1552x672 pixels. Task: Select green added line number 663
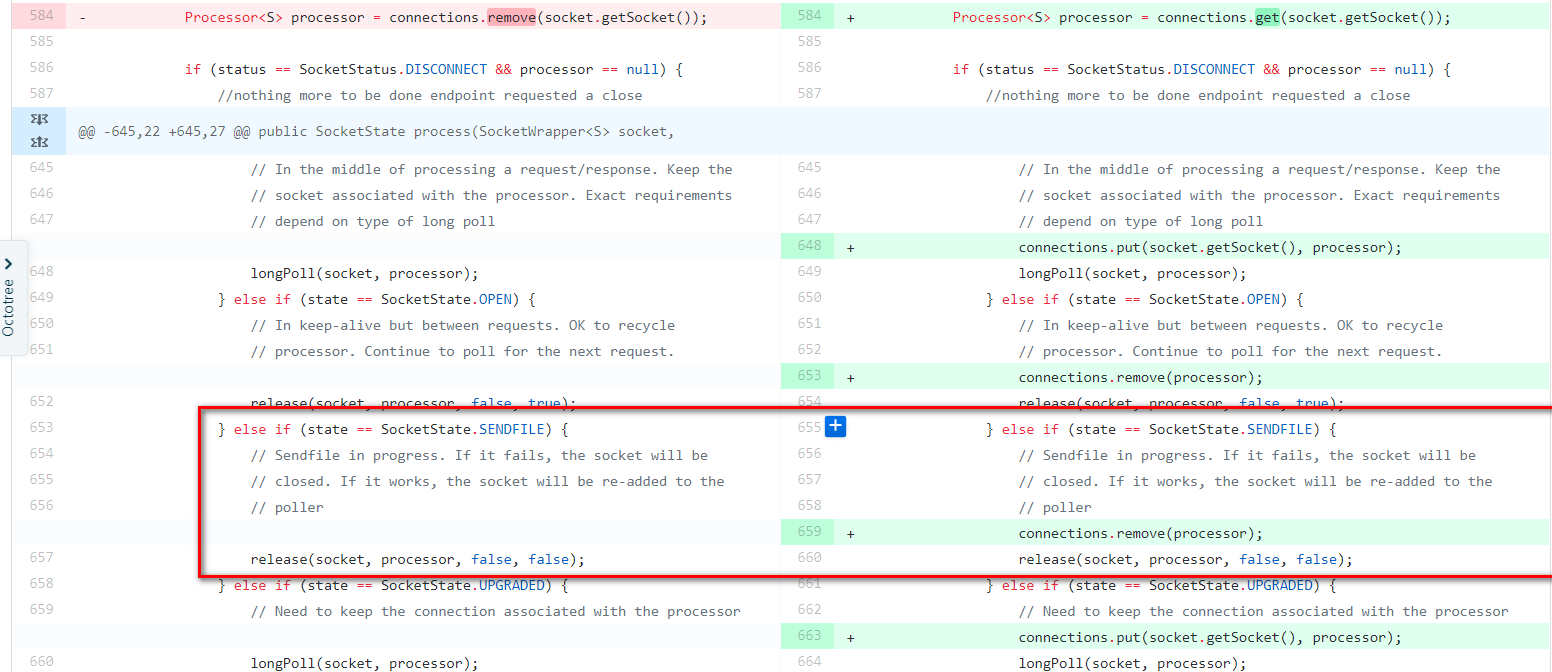point(809,637)
